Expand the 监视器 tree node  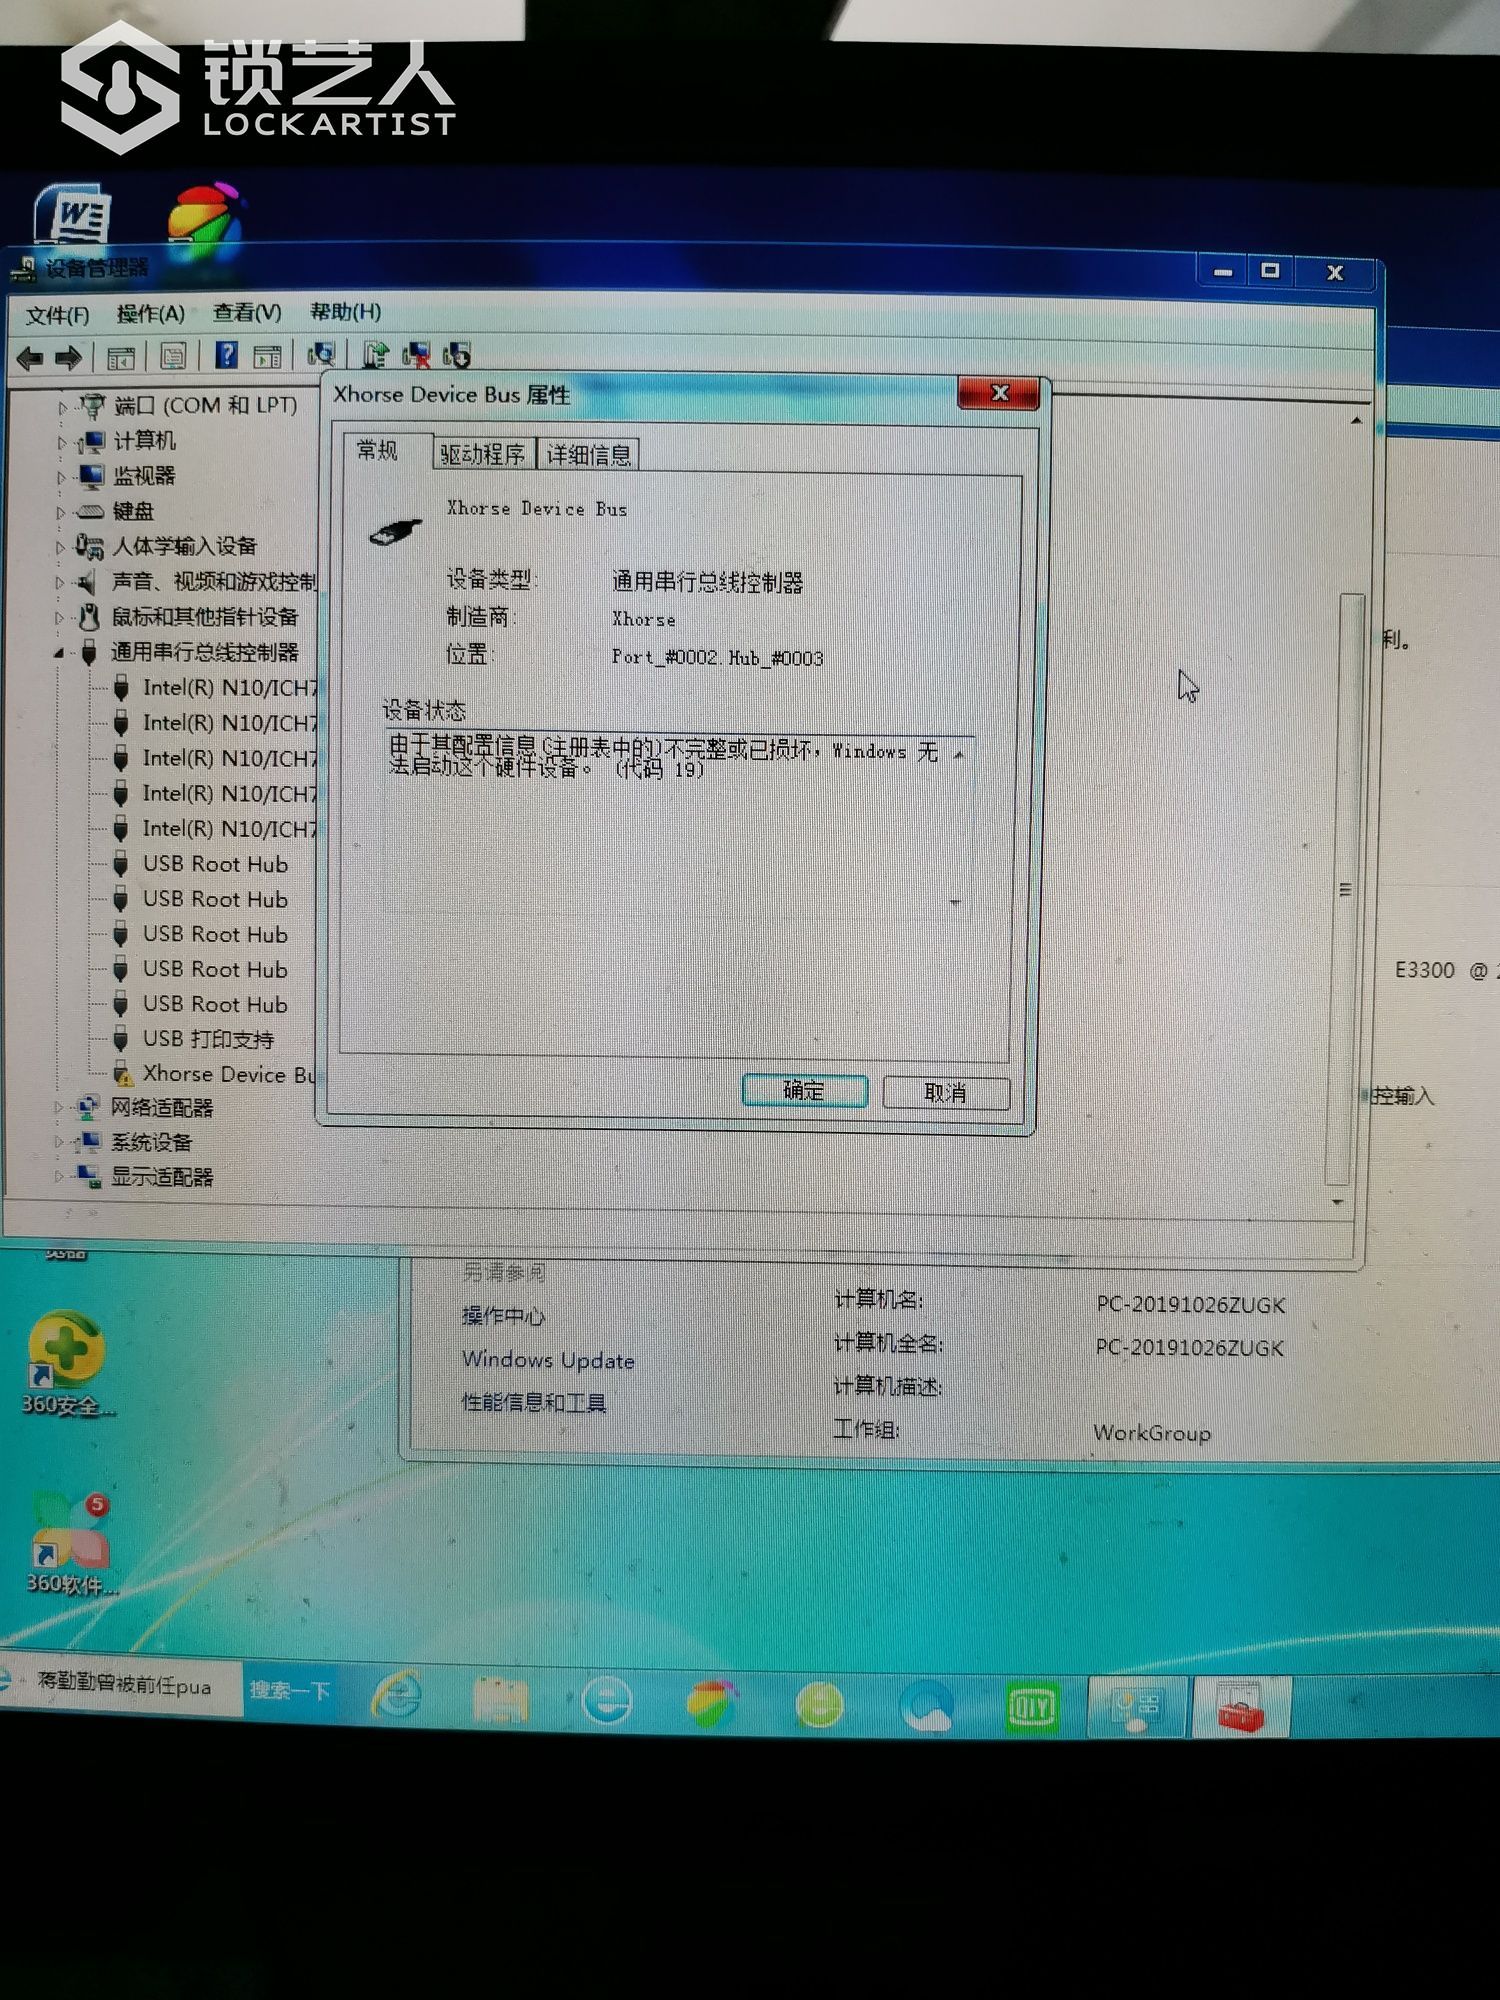click(62, 477)
